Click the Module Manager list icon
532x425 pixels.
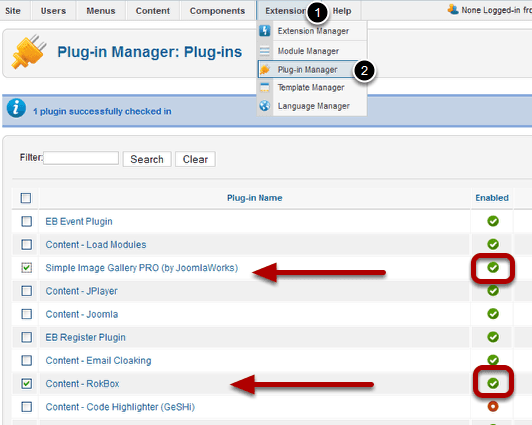(265, 51)
